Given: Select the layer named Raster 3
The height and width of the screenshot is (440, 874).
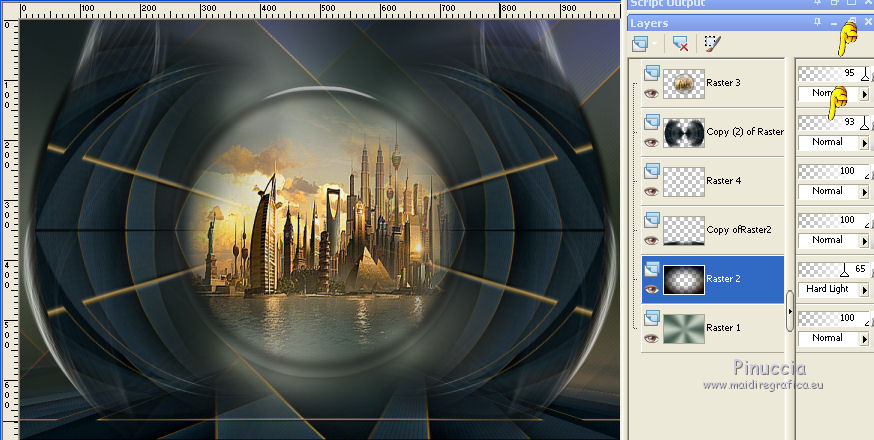Looking at the screenshot, I should click(x=723, y=83).
